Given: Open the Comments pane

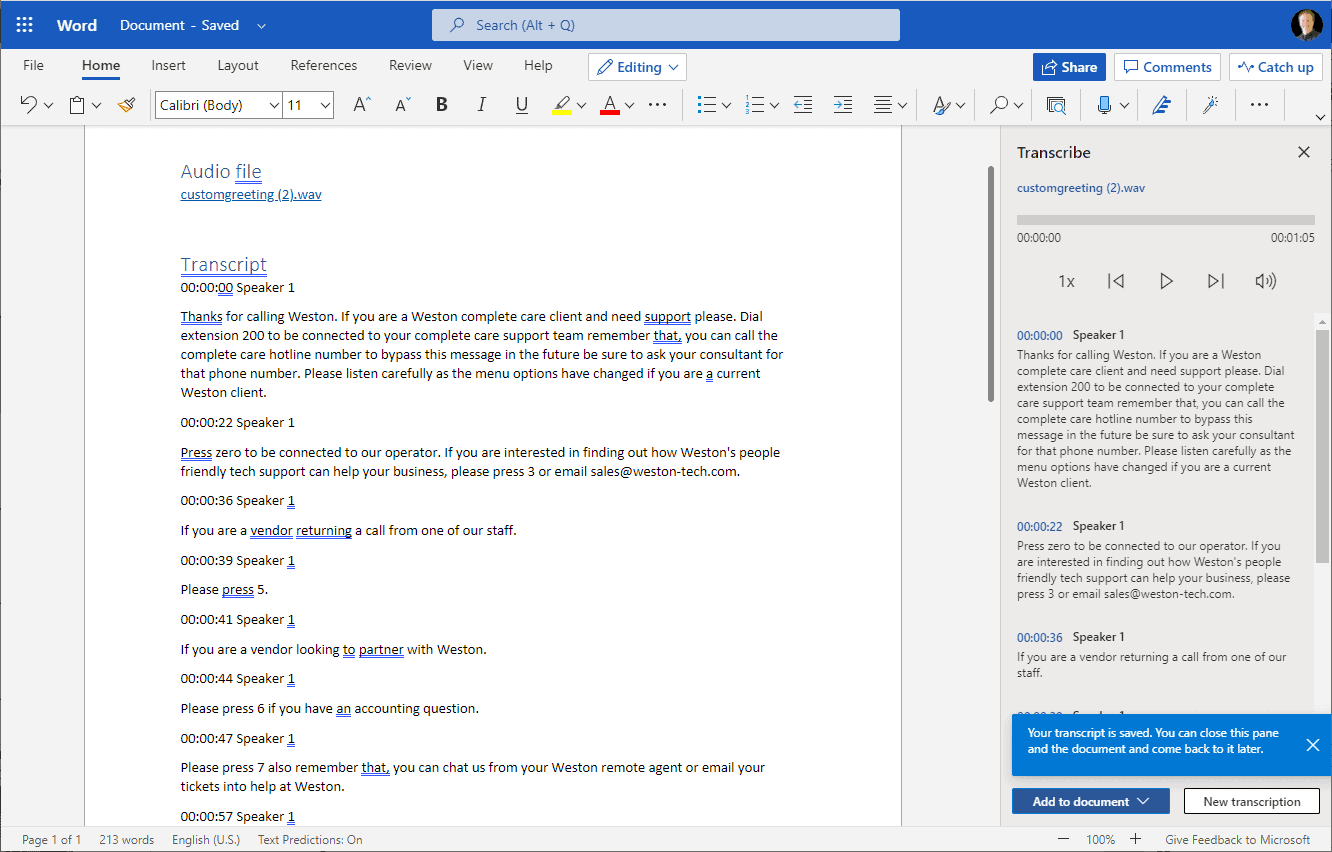Looking at the screenshot, I should pyautogui.click(x=1167, y=67).
